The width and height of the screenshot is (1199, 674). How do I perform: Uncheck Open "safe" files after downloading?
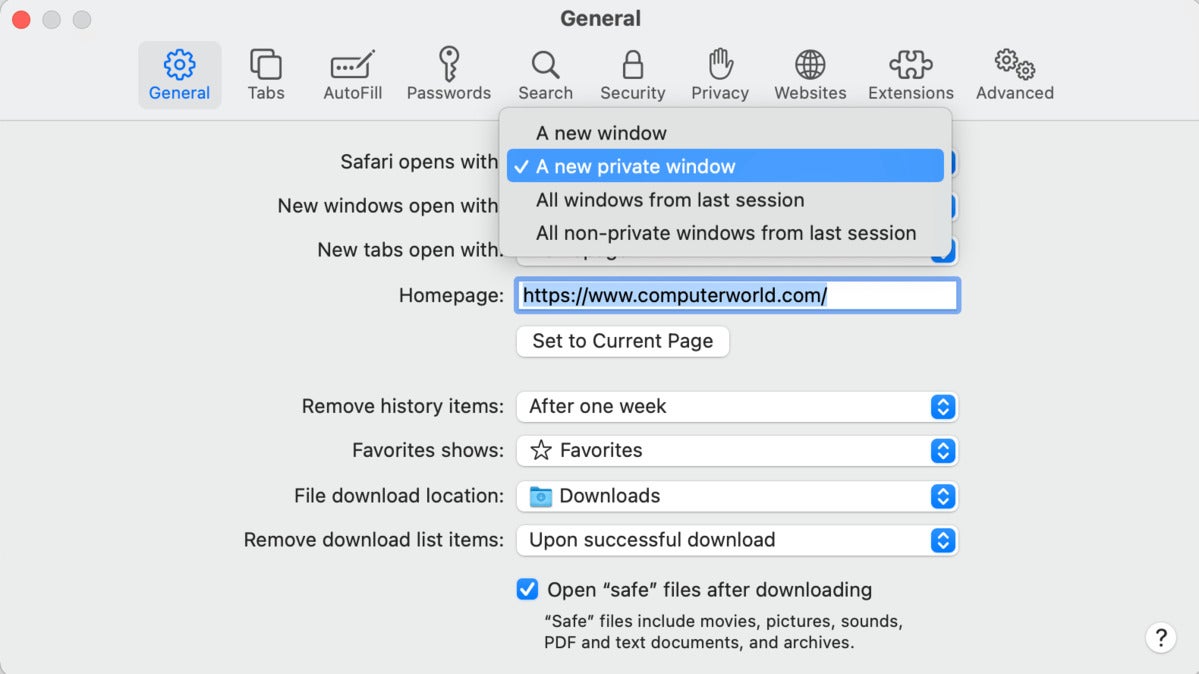[x=527, y=589]
